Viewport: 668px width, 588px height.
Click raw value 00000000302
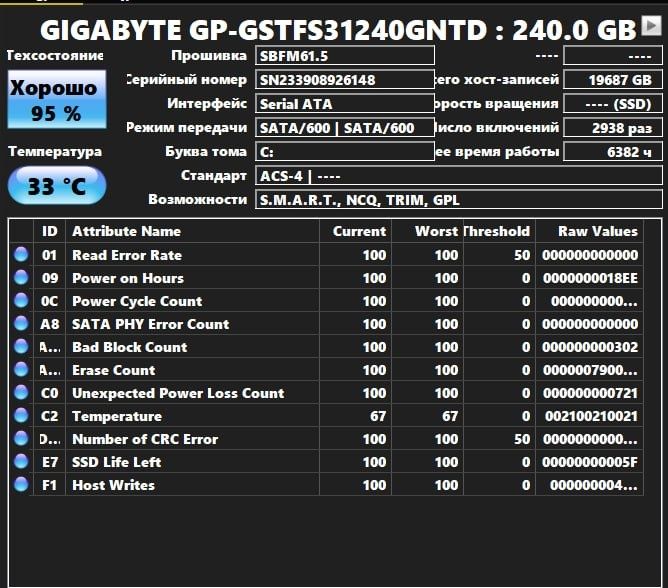click(590, 347)
